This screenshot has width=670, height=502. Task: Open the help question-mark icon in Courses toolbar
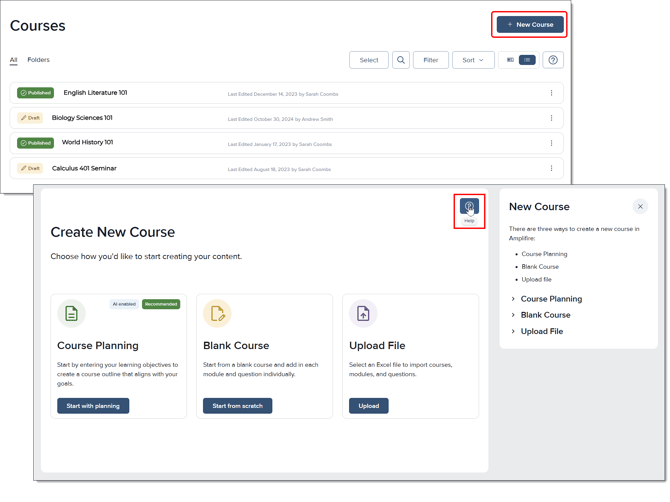pyautogui.click(x=553, y=60)
